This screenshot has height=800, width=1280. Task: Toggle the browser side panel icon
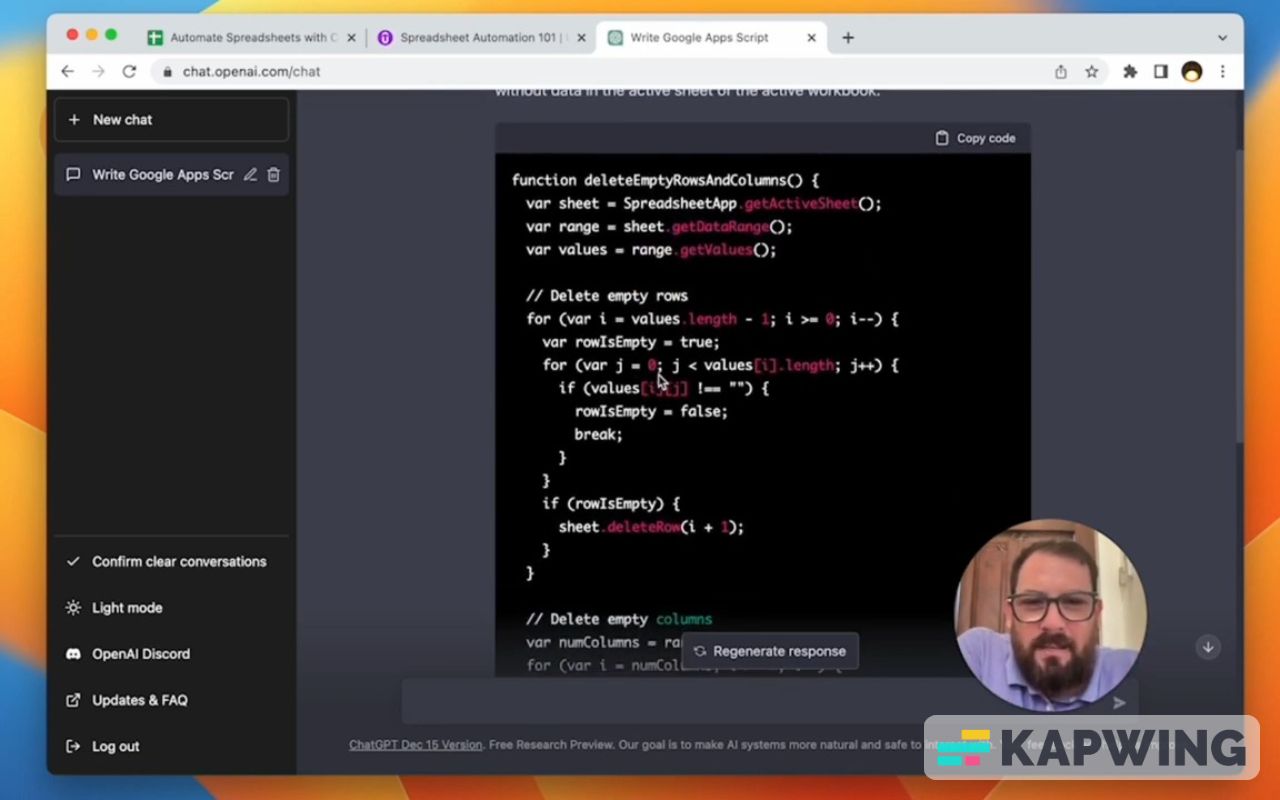[1161, 72]
